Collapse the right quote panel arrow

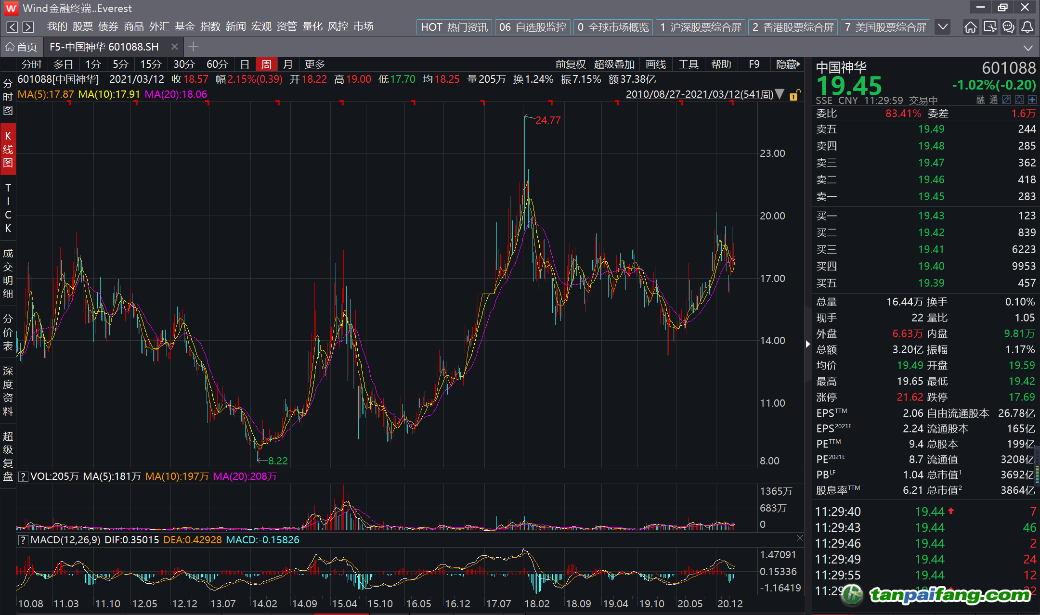(x=807, y=344)
